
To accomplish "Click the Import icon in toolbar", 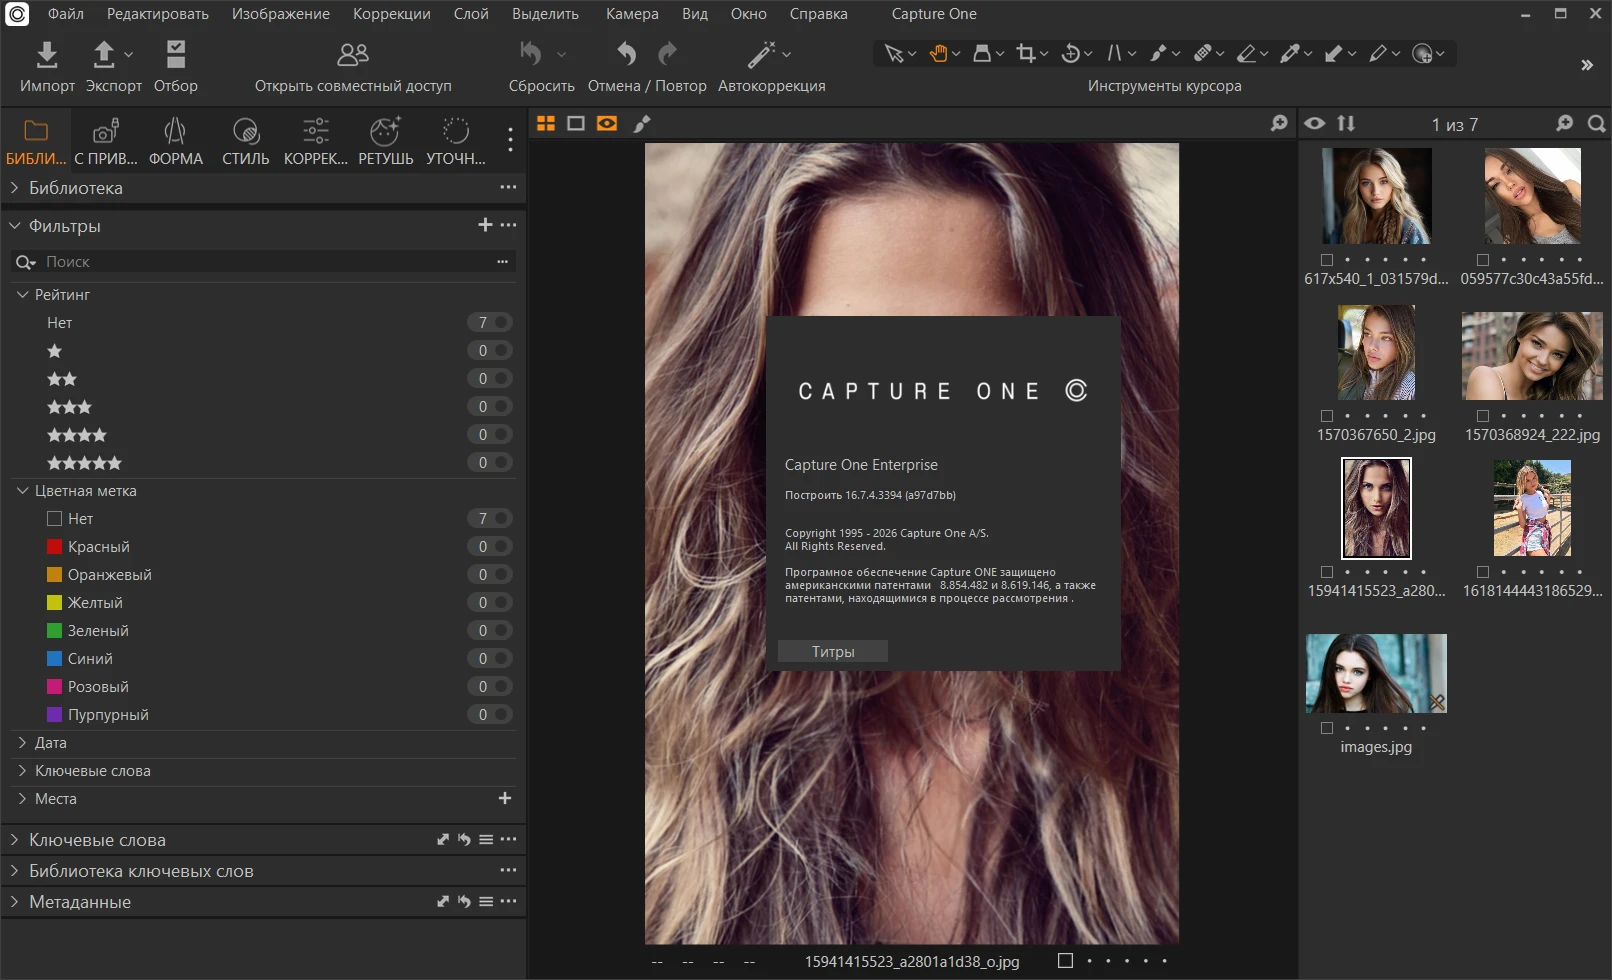I will 47,55.
